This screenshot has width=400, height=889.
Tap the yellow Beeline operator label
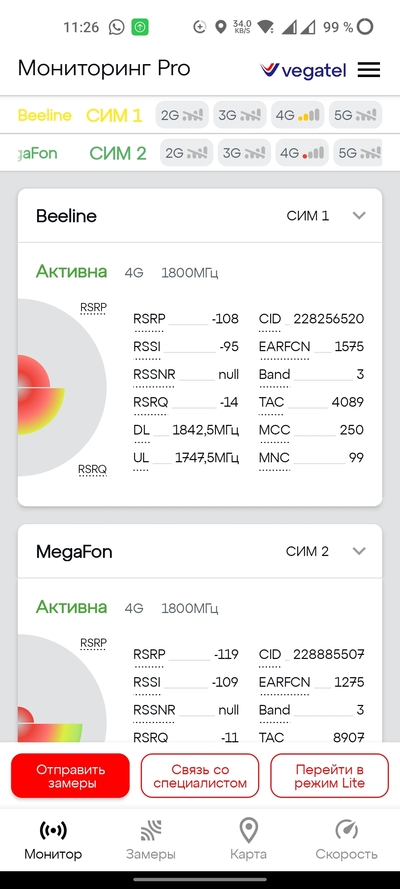click(45, 116)
